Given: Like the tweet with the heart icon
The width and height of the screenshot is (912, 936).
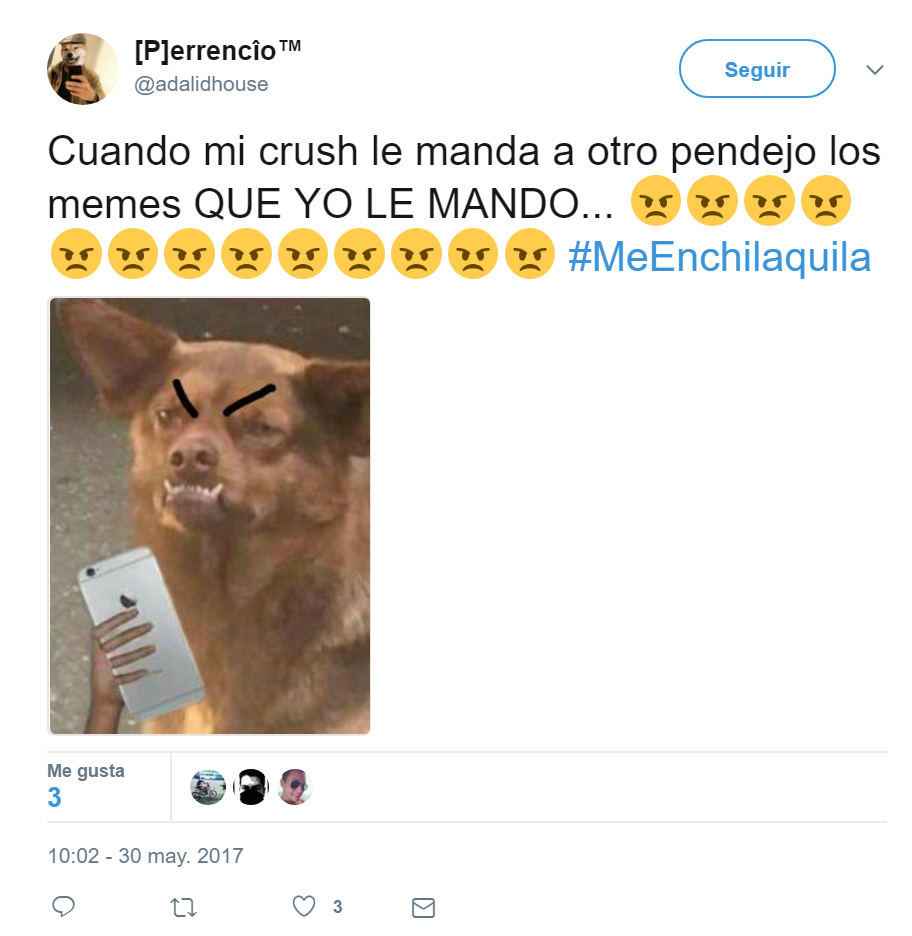Looking at the screenshot, I should coord(304,906).
